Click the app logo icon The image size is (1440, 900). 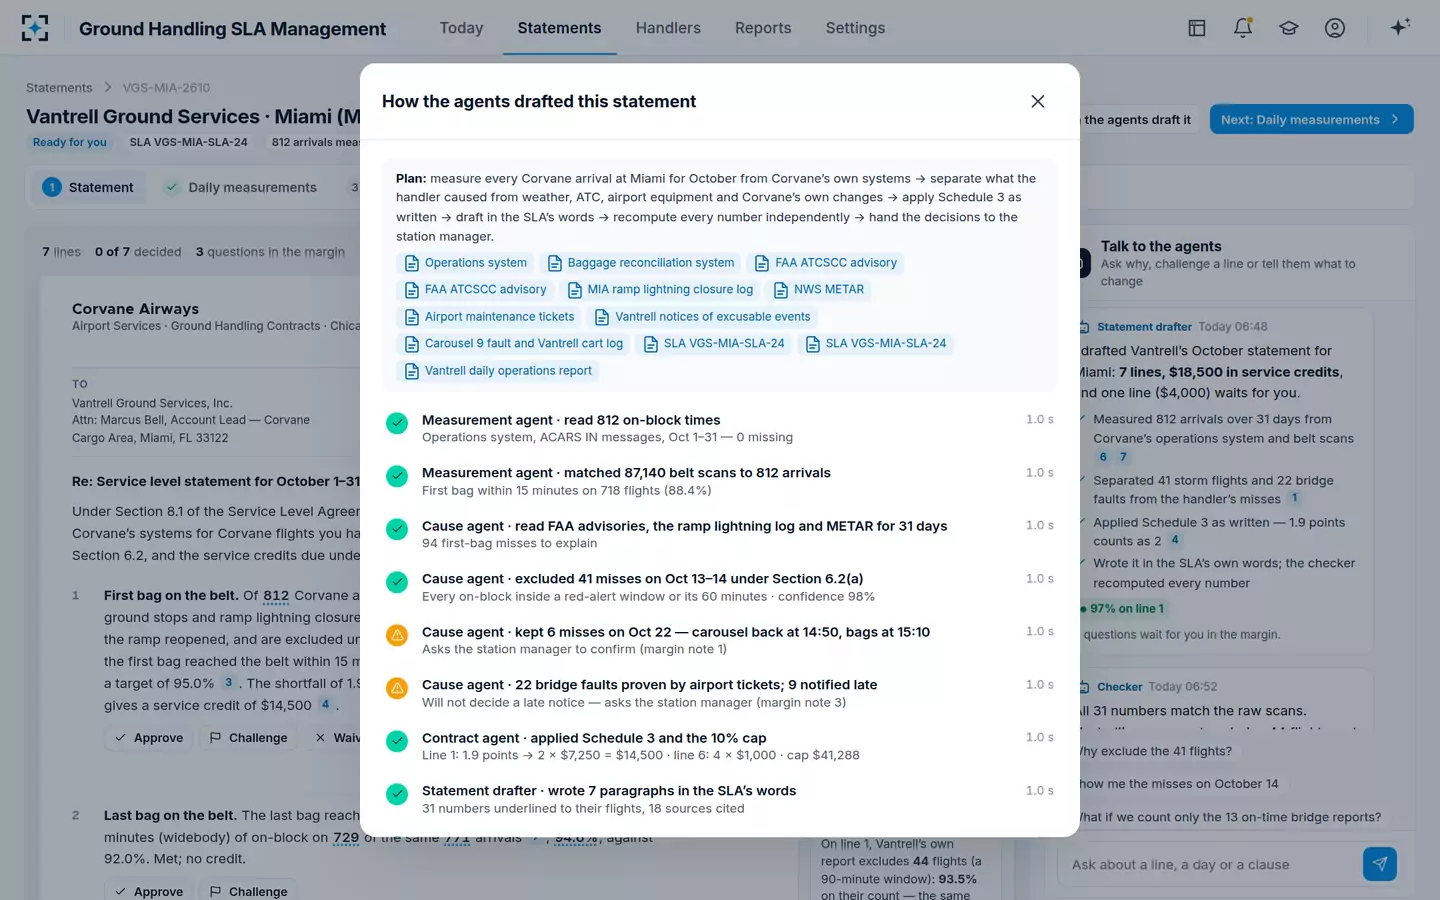click(x=35, y=28)
